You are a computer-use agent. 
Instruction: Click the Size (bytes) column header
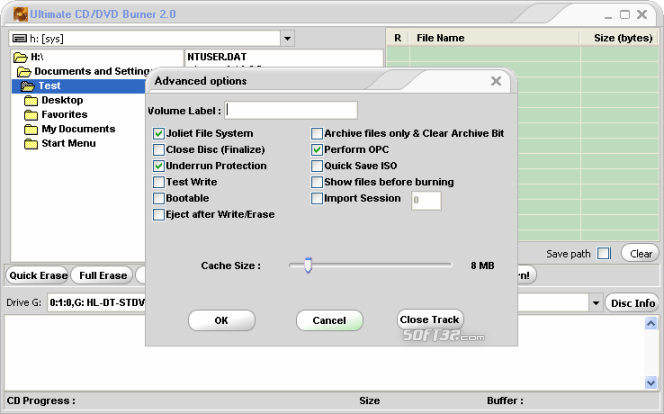(622, 38)
